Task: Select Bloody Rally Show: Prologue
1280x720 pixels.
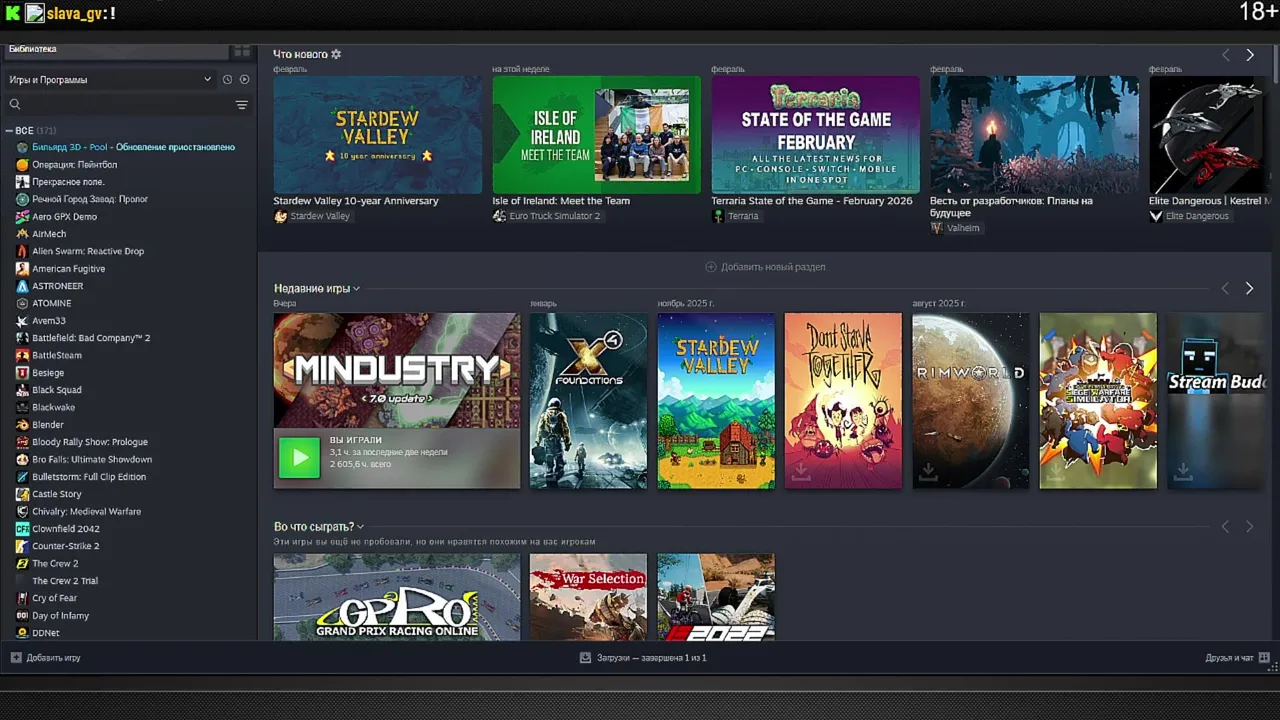Action: pyautogui.click(x=90, y=442)
